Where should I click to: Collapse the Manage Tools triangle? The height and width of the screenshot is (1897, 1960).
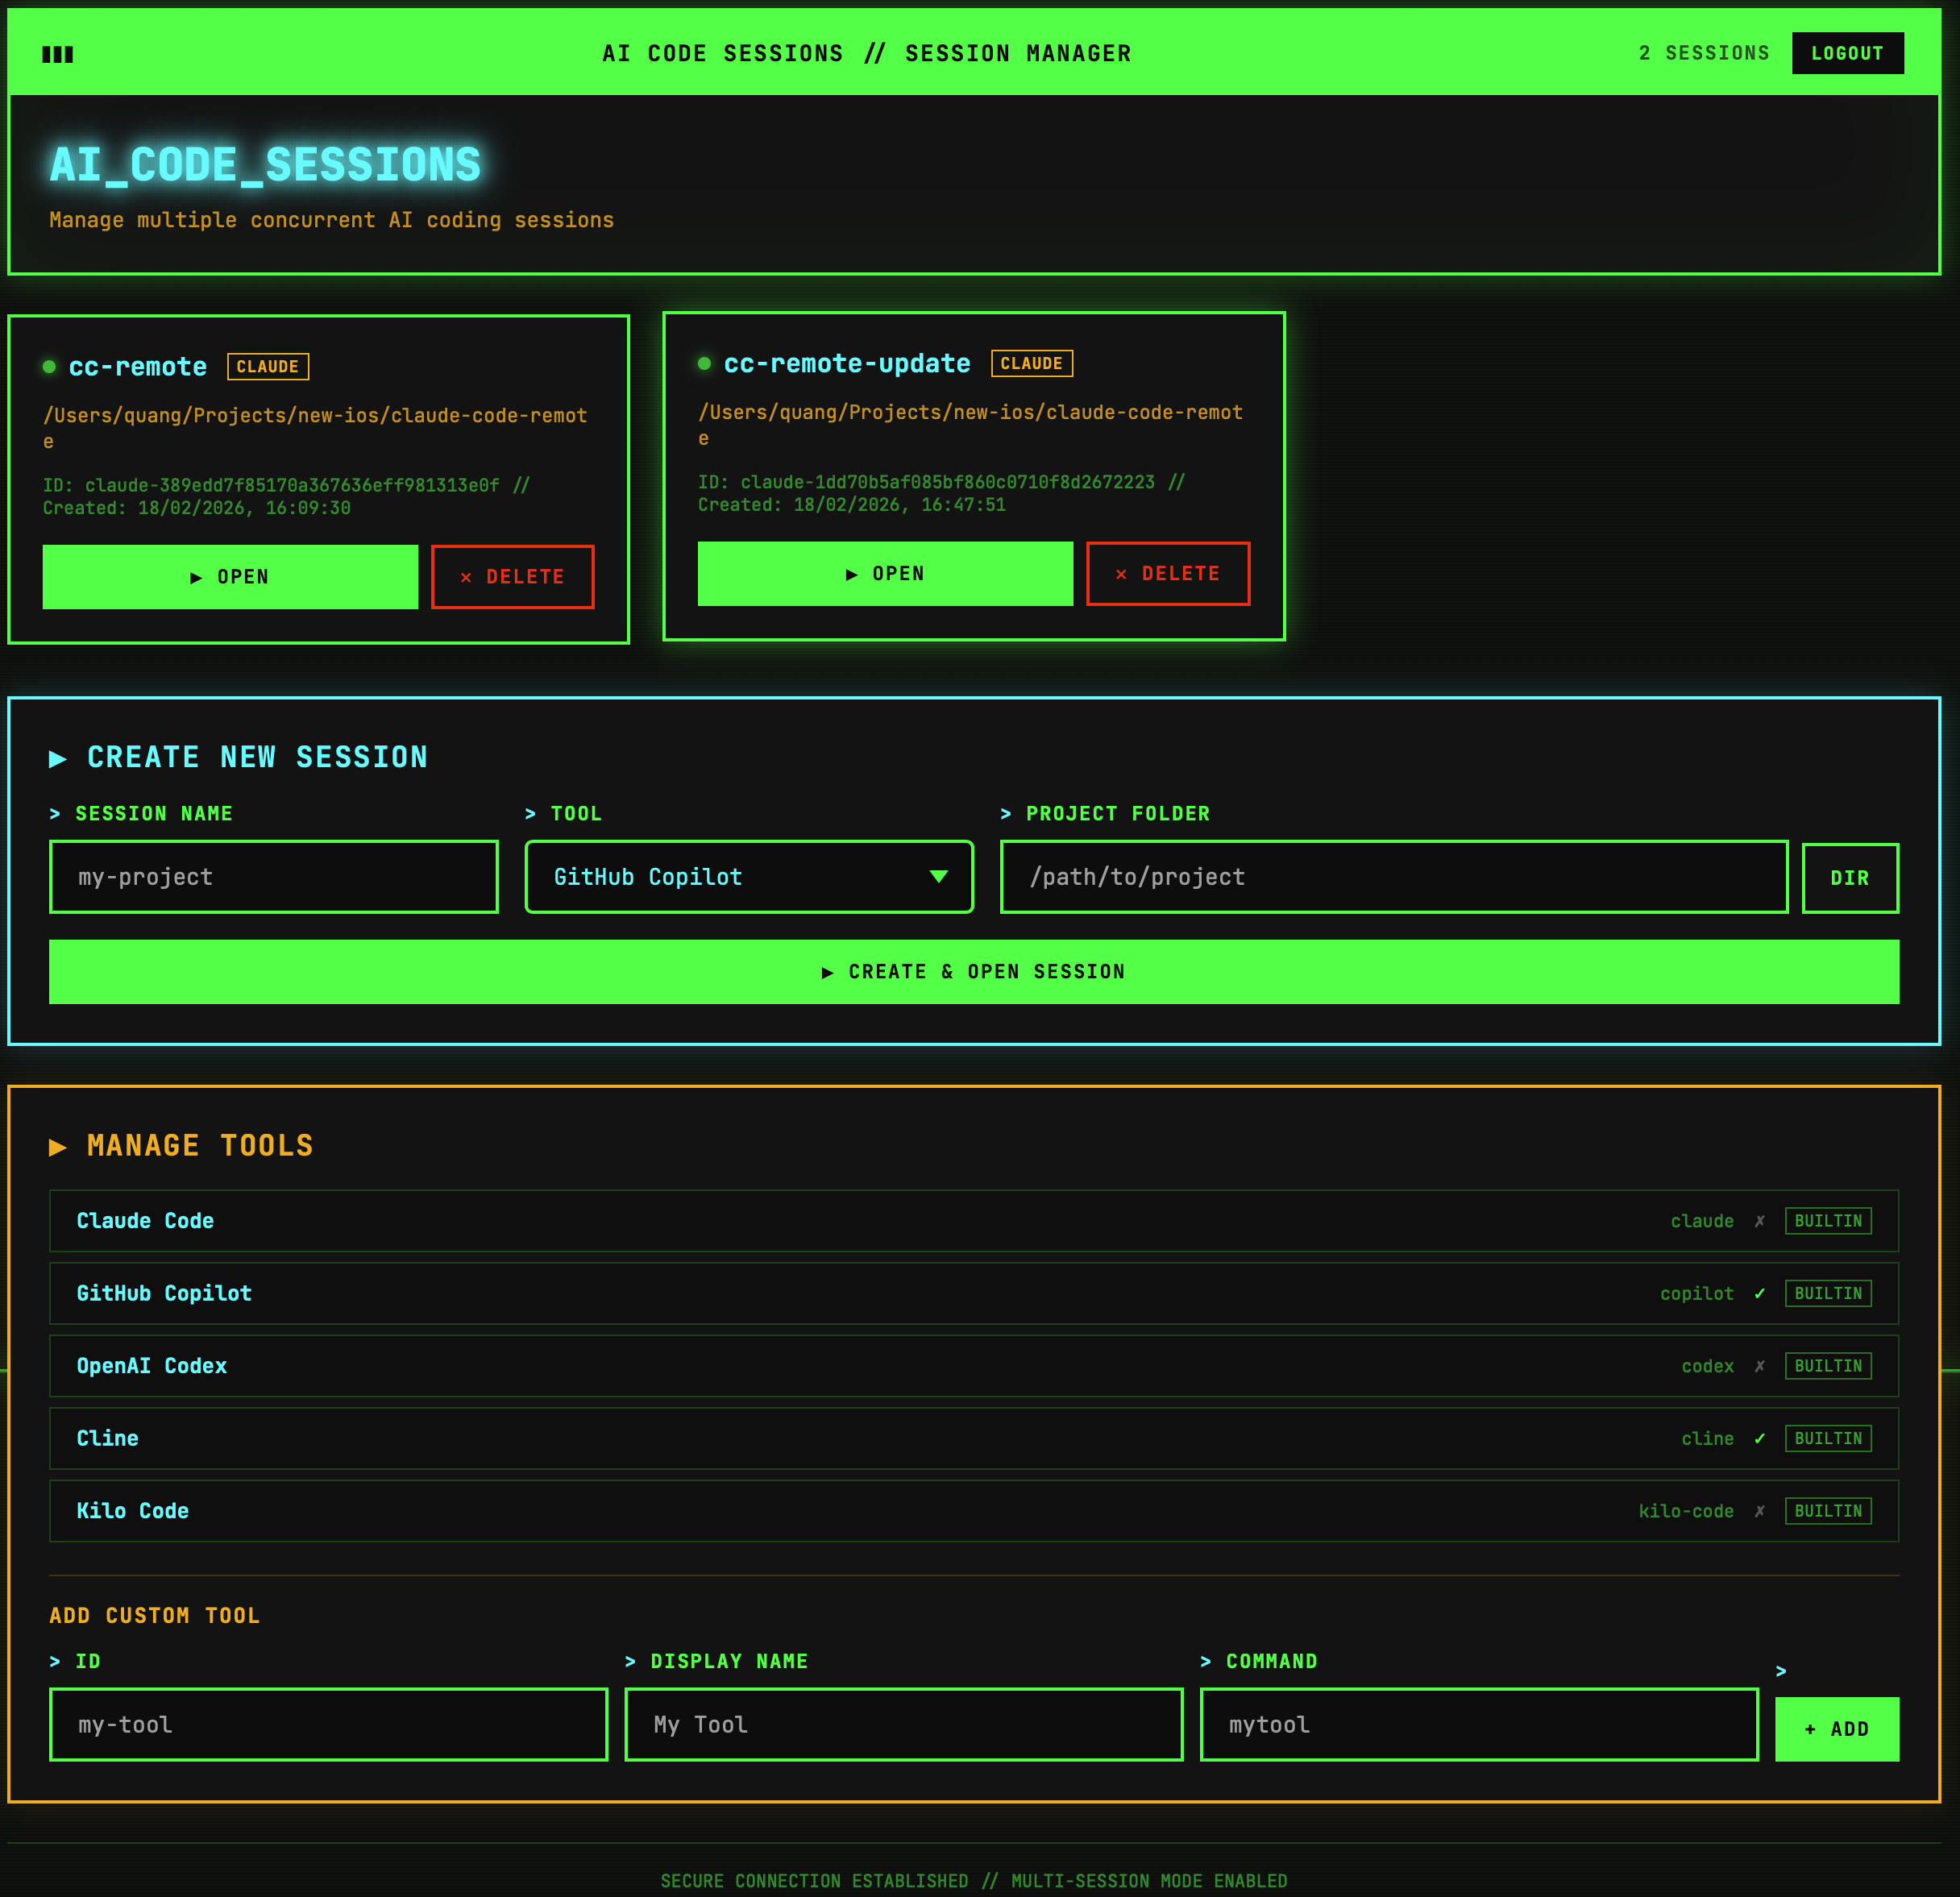(58, 1147)
